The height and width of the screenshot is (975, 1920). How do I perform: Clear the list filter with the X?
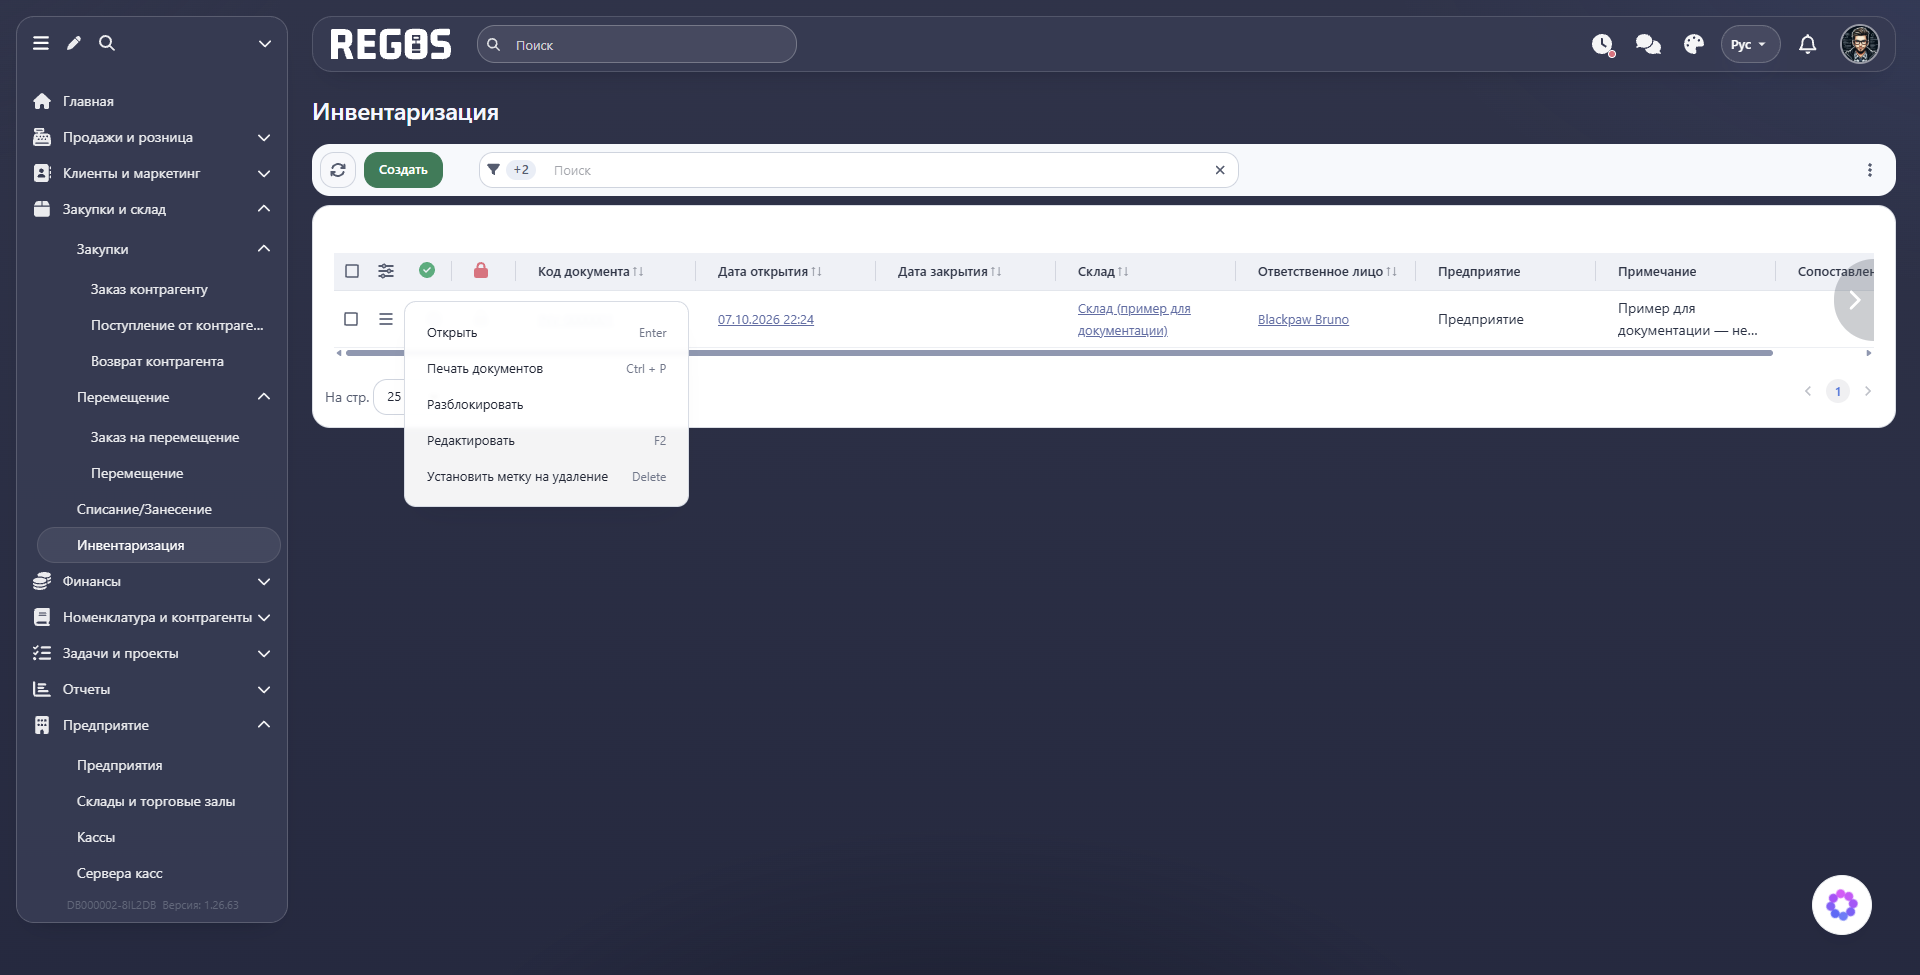point(1220,170)
